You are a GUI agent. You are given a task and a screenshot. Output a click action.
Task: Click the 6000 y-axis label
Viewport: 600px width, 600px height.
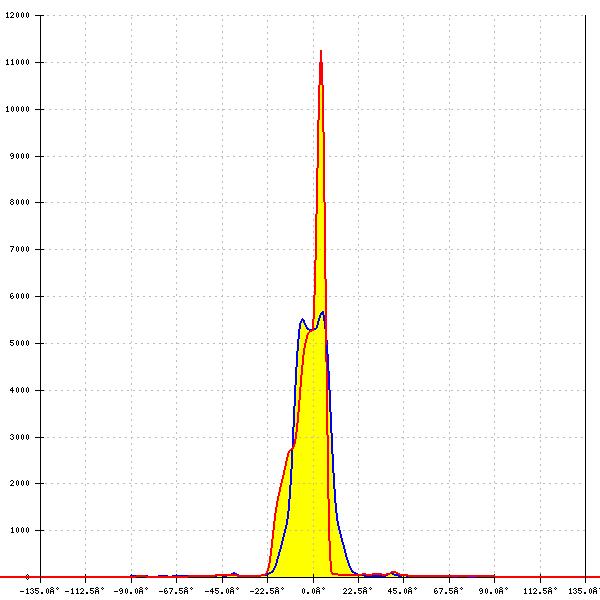pos(20,296)
